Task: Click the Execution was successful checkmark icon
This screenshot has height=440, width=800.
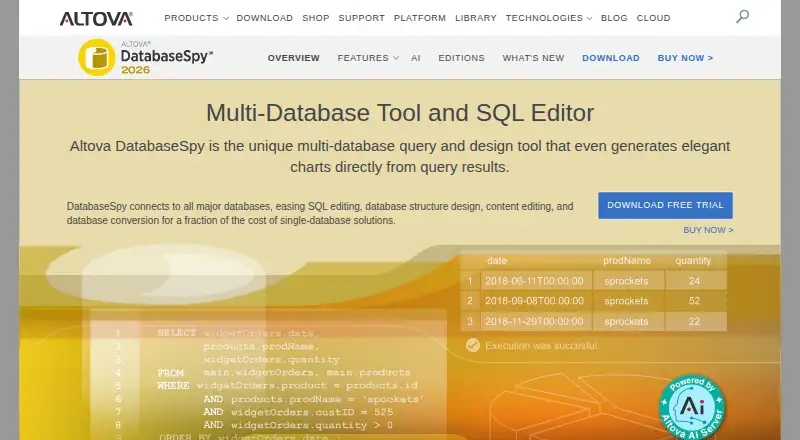Action: 473,346
